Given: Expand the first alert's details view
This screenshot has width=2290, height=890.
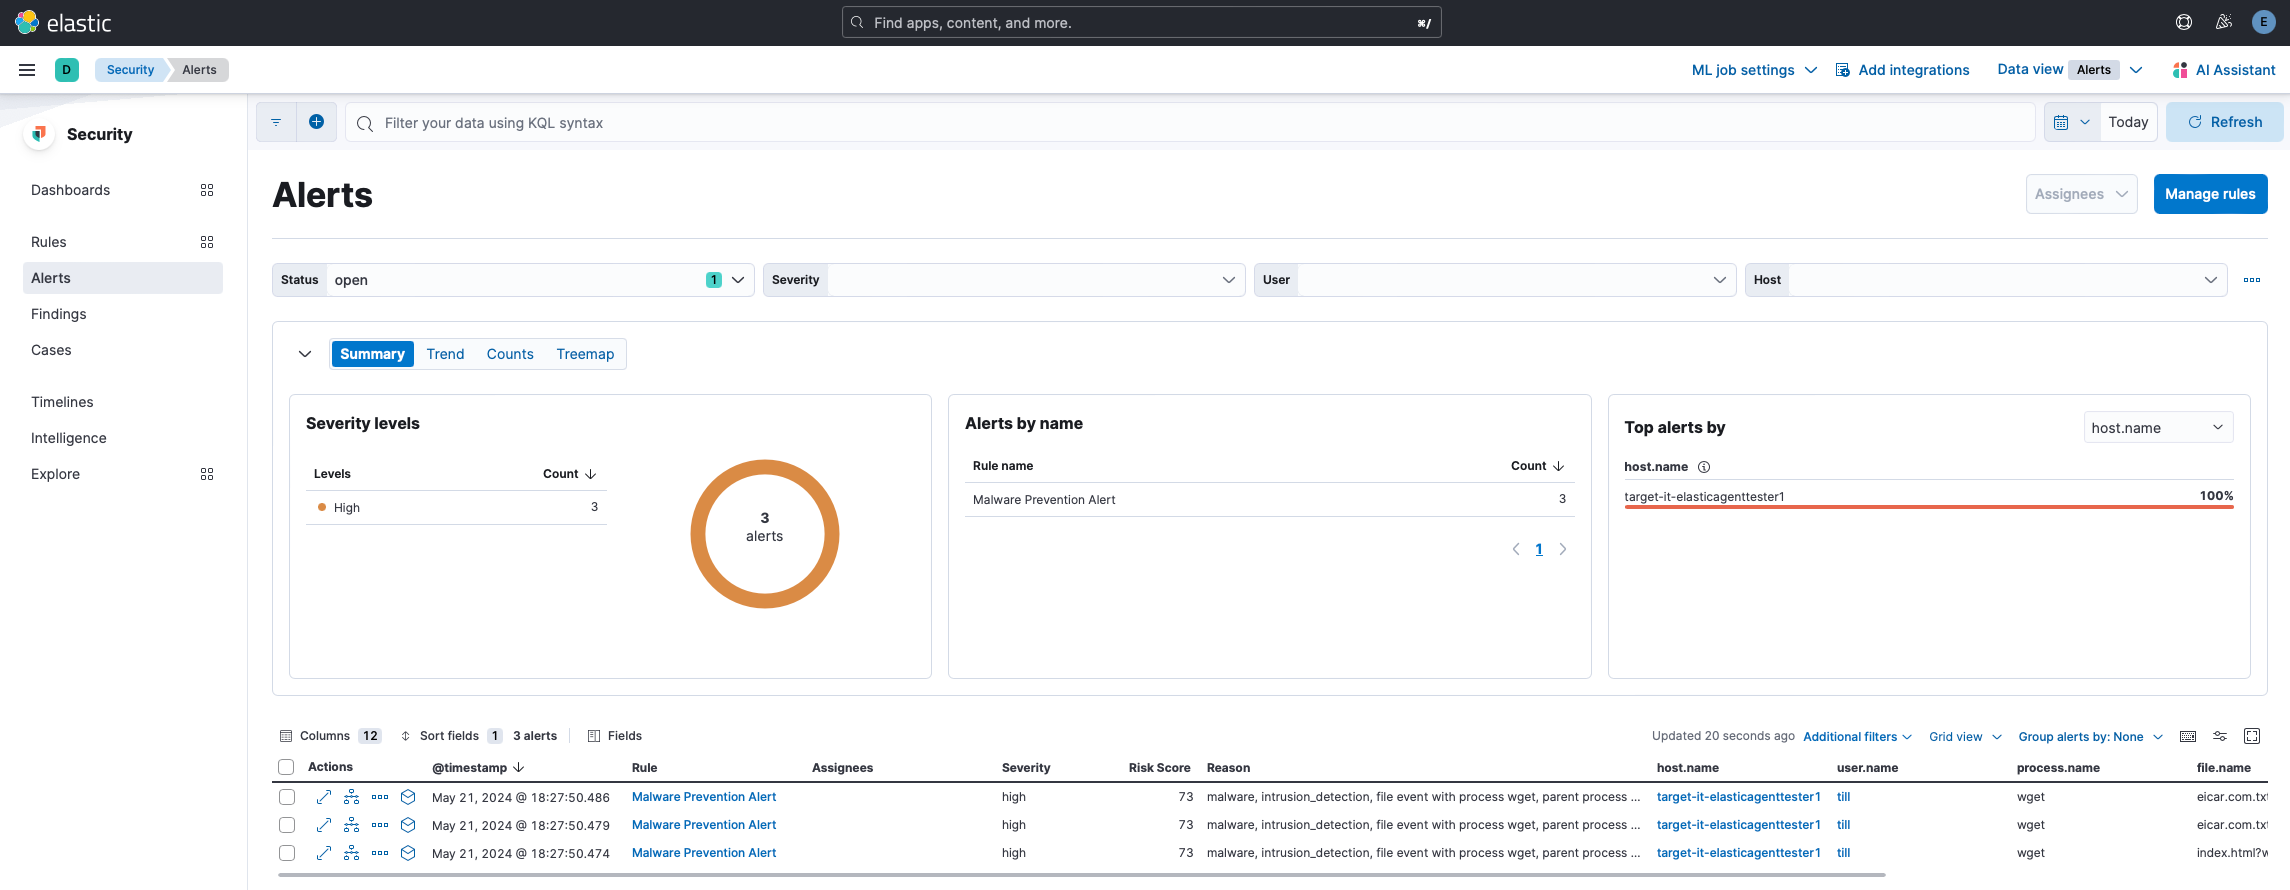Looking at the screenshot, I should click(324, 797).
